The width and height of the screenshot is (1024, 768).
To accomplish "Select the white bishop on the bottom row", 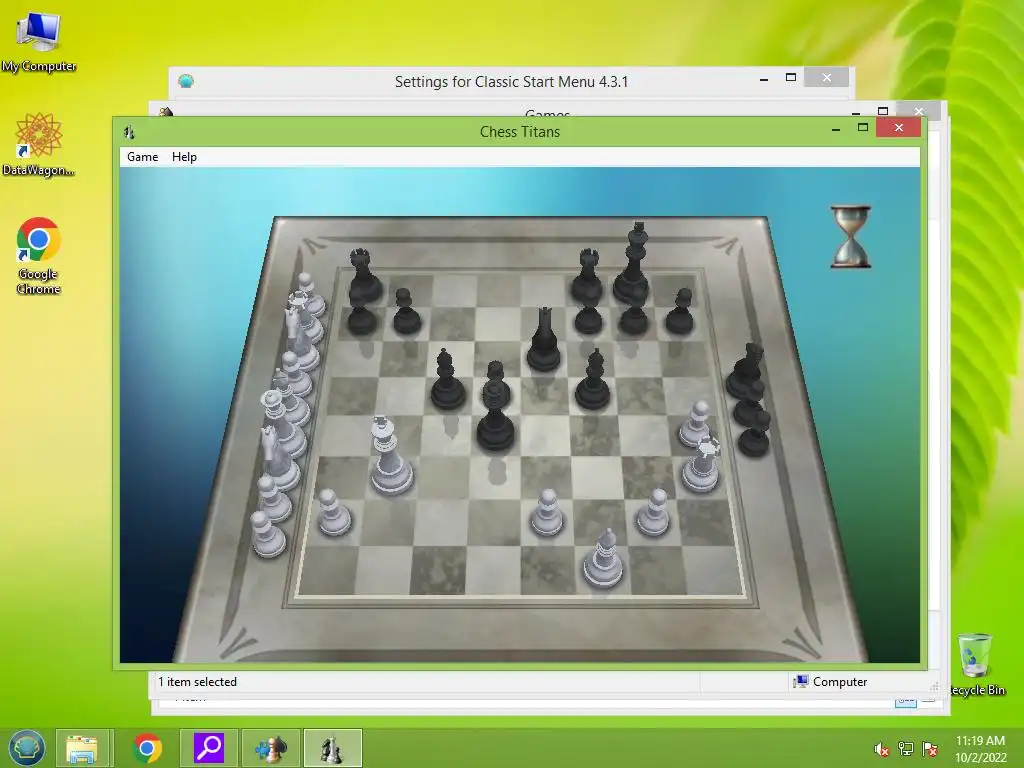I will point(602,559).
